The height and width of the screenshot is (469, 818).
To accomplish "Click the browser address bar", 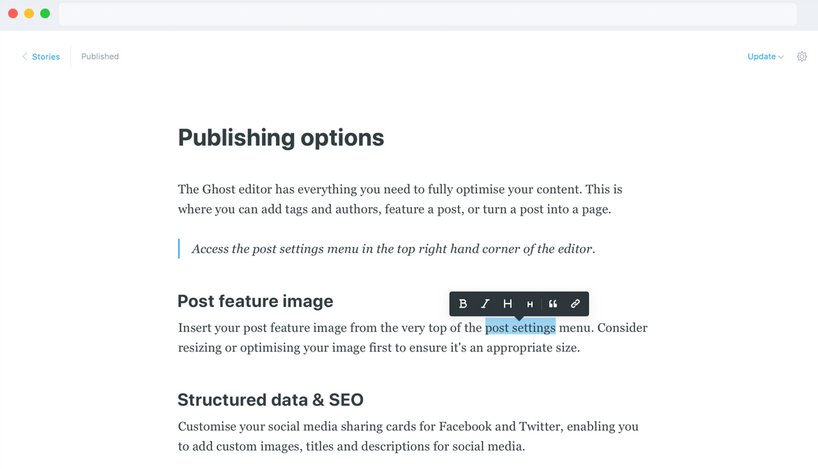I will [x=428, y=14].
